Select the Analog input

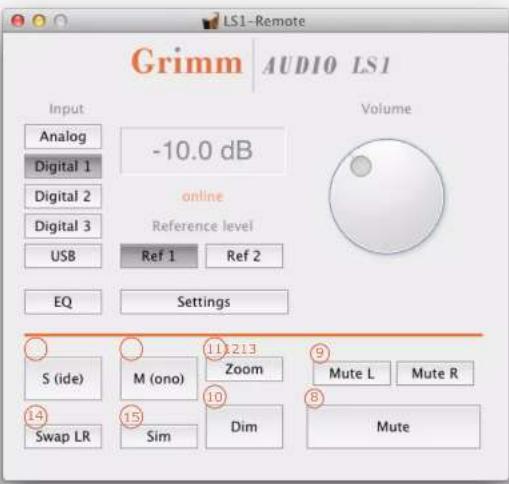click(63, 136)
